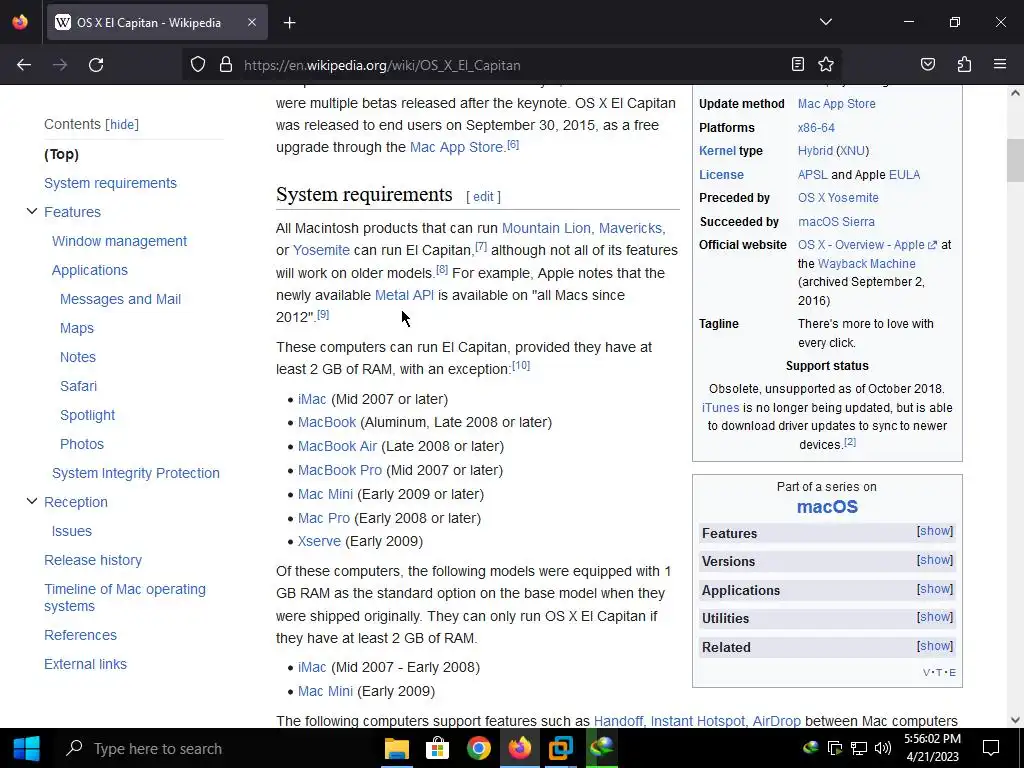Viewport: 1024px width, 768px height.
Task: Hide the Contents sidebar
Action: coord(122,124)
